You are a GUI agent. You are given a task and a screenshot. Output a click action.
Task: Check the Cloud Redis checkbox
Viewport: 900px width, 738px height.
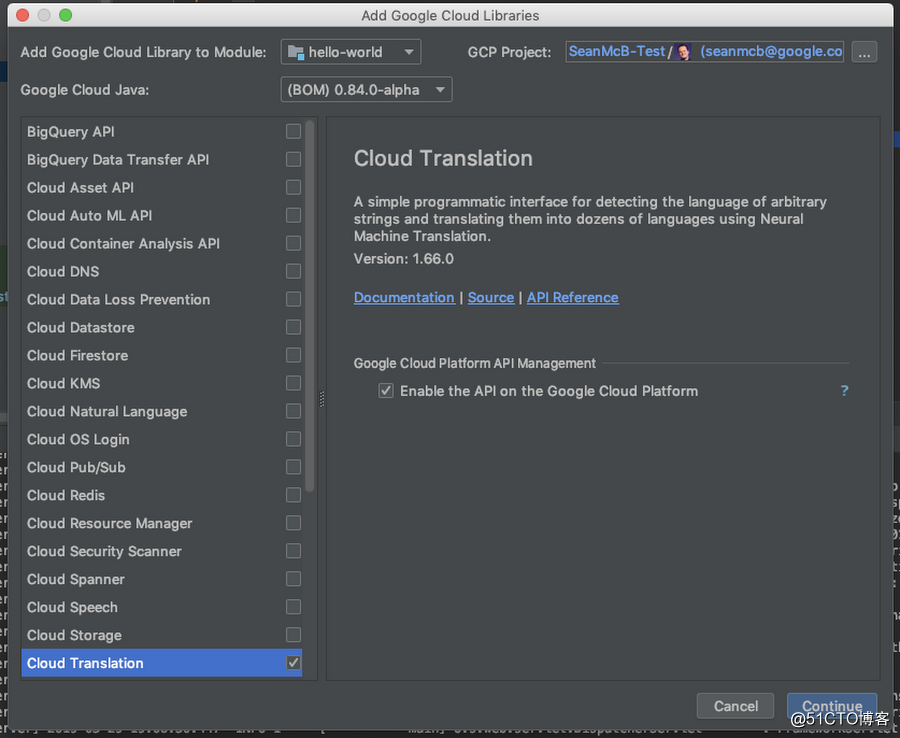point(293,495)
